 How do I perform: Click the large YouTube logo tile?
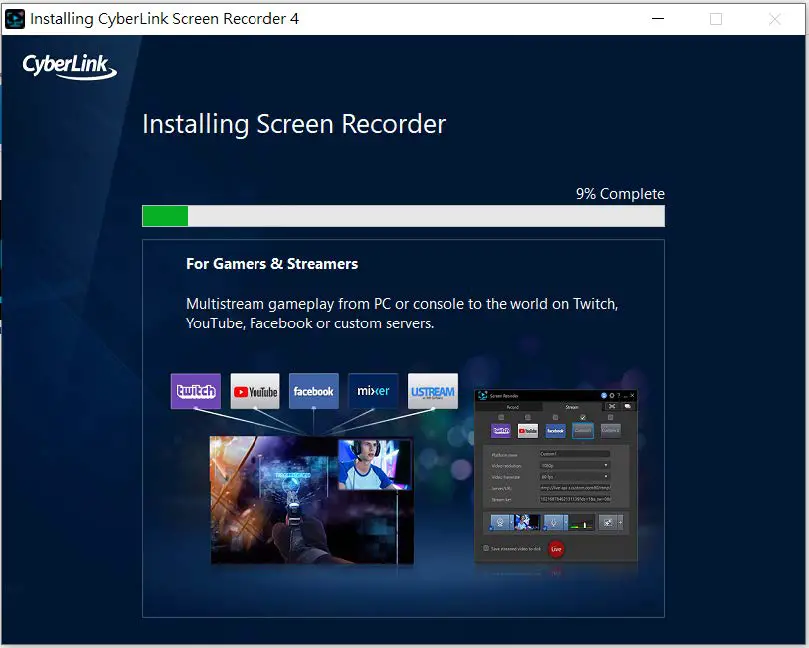(255, 391)
